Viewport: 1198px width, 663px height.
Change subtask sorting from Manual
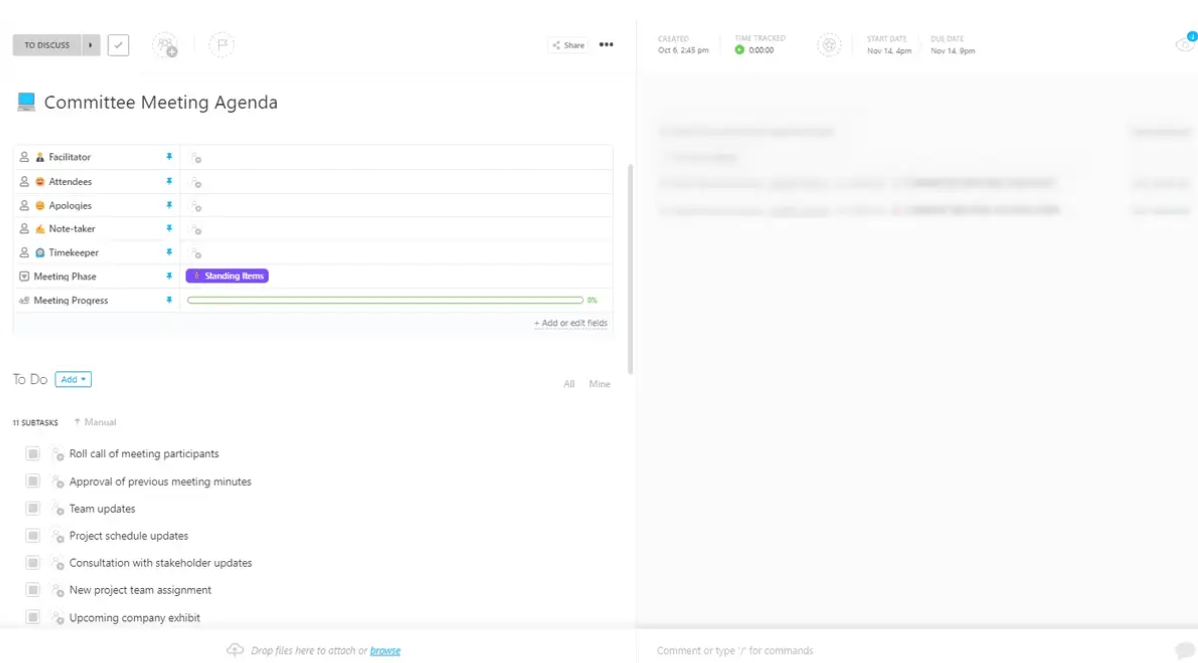click(x=95, y=422)
